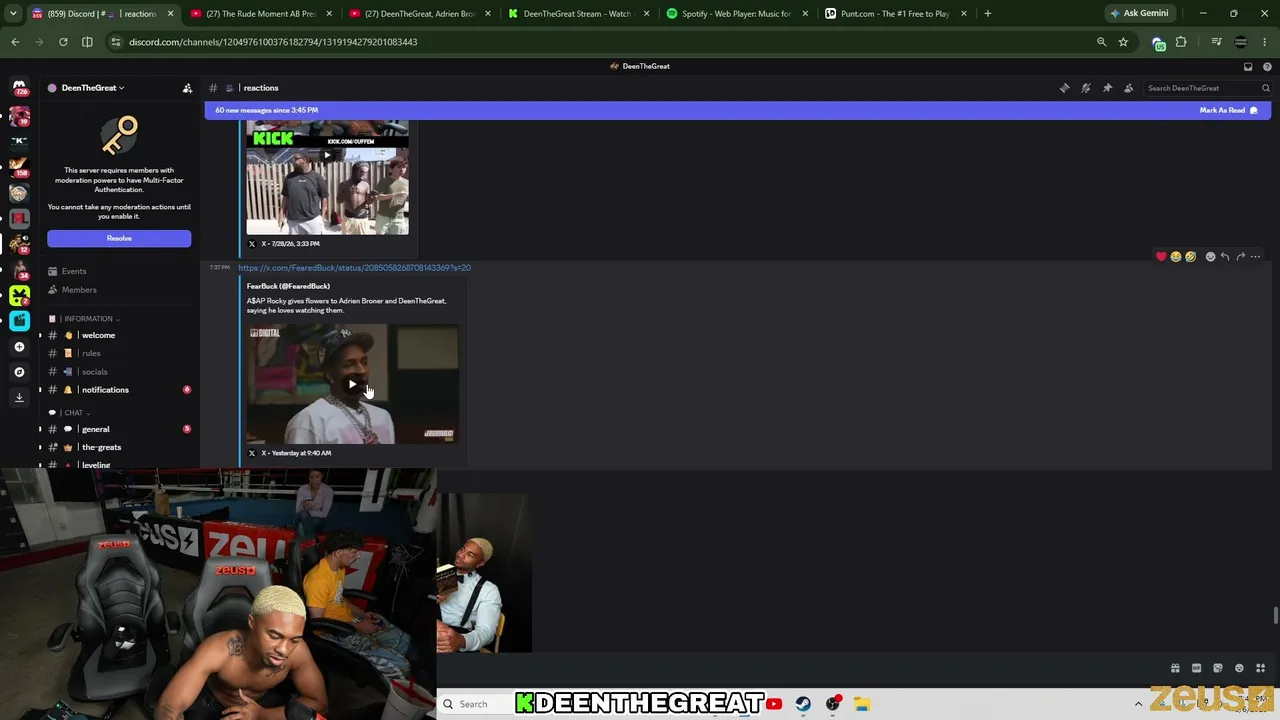Reply to the FearBuck link message
This screenshot has width=1280, height=720.
pyautogui.click(x=1225, y=257)
